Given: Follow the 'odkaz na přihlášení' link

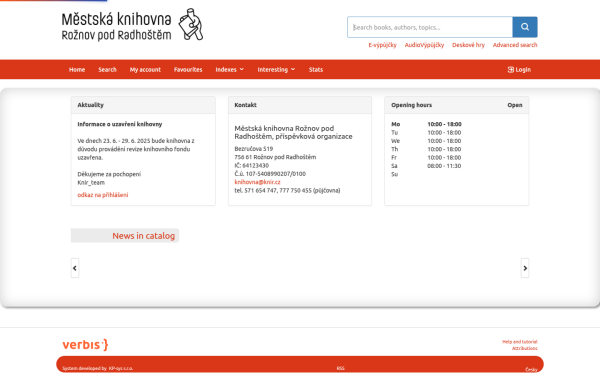Looking at the screenshot, I should tap(103, 195).
